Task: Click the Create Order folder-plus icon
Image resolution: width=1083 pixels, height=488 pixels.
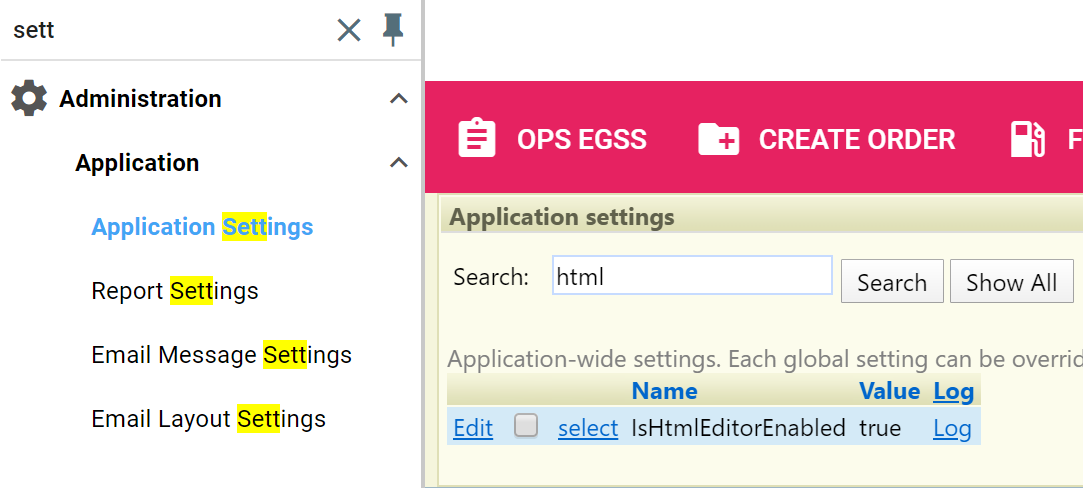Action: click(719, 139)
